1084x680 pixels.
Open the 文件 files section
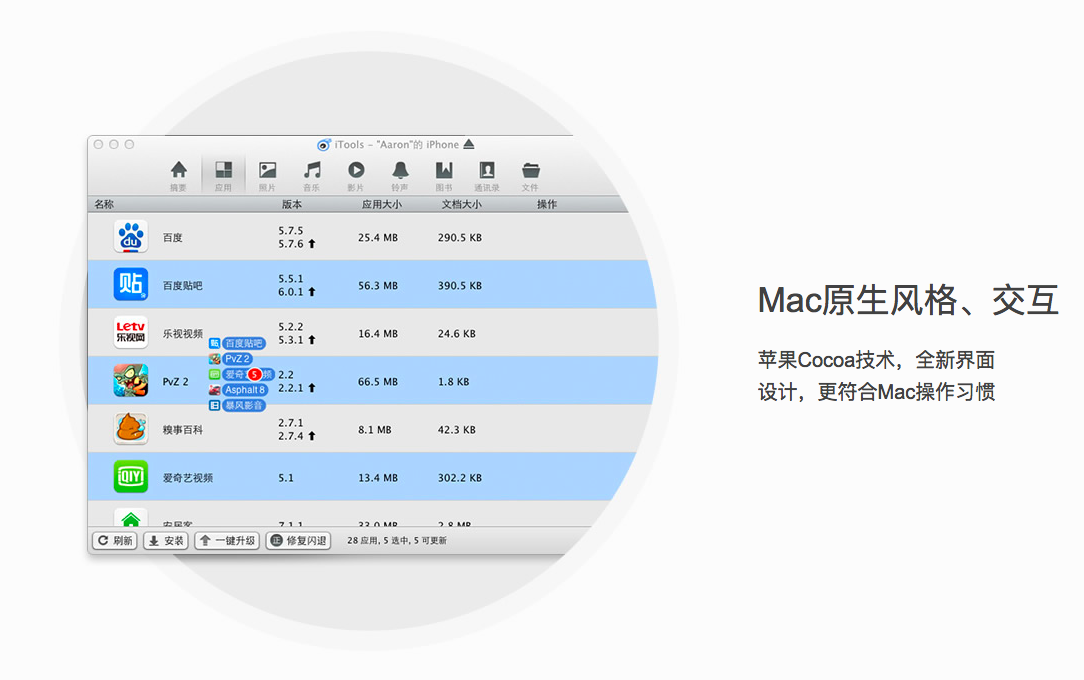530,176
